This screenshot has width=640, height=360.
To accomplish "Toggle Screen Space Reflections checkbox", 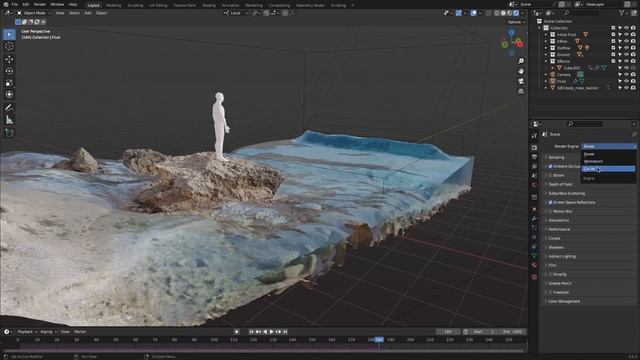I will coord(550,202).
